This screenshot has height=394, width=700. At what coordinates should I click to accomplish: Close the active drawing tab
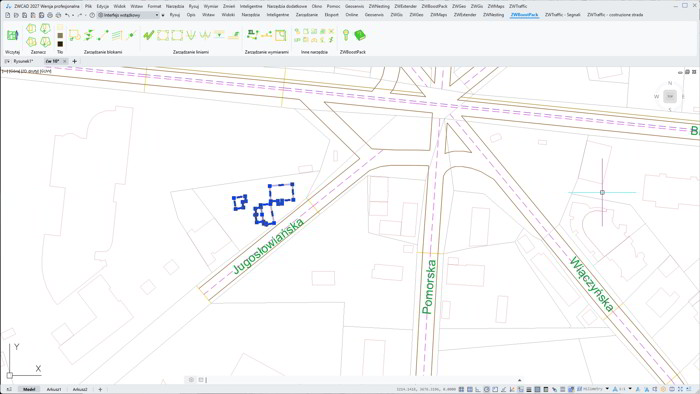65,61
